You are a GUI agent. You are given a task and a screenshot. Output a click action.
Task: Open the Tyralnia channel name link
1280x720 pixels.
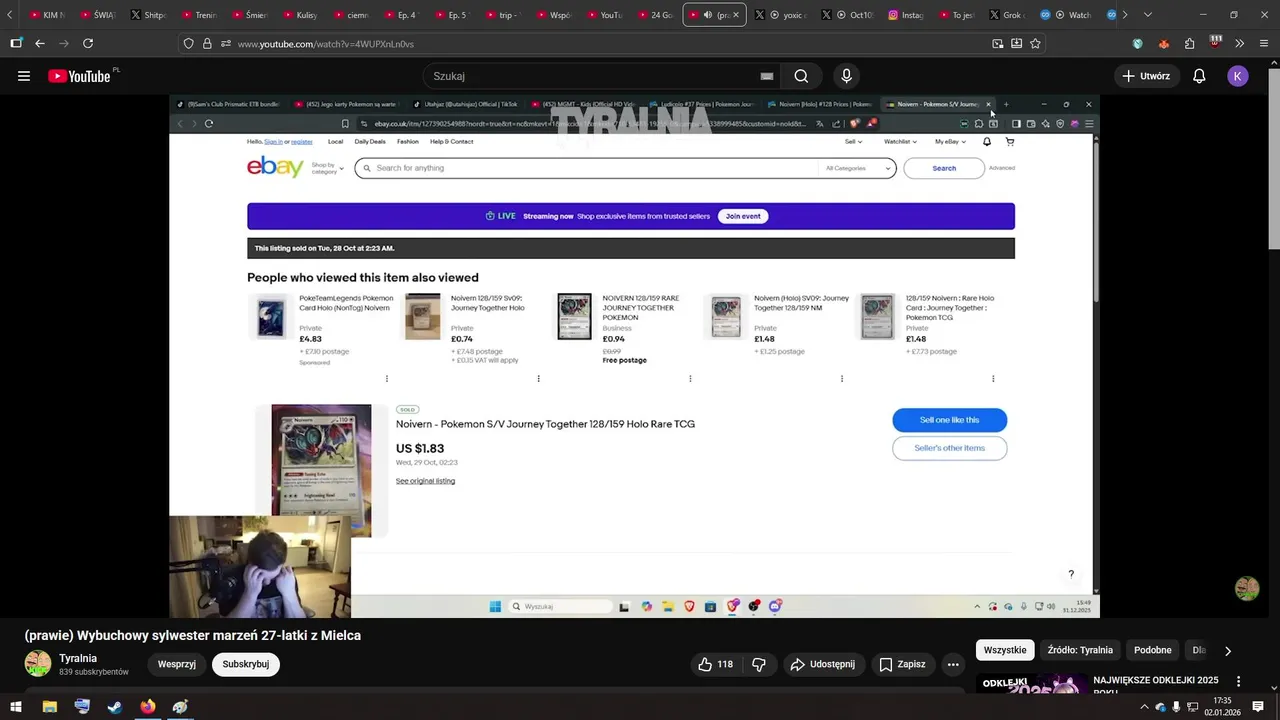pos(78,658)
